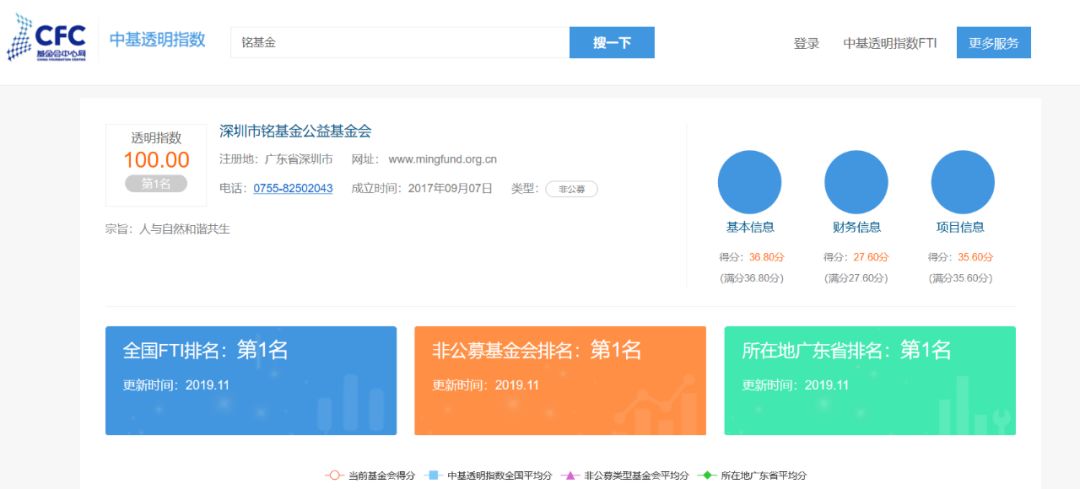The image size is (1080, 489).
Task: Click the 更多服务 button
Action: click(993, 43)
